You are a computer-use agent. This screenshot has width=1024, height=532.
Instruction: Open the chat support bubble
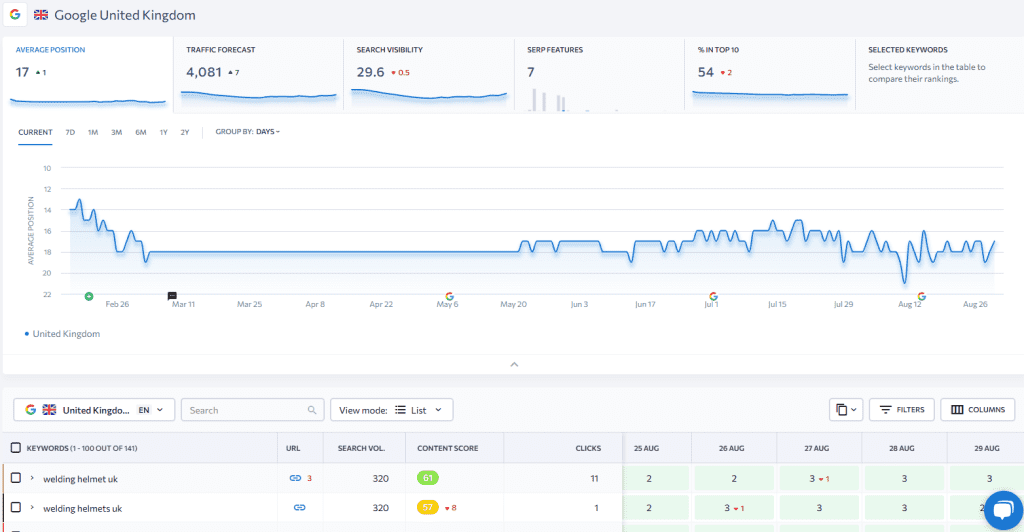coord(1003,510)
